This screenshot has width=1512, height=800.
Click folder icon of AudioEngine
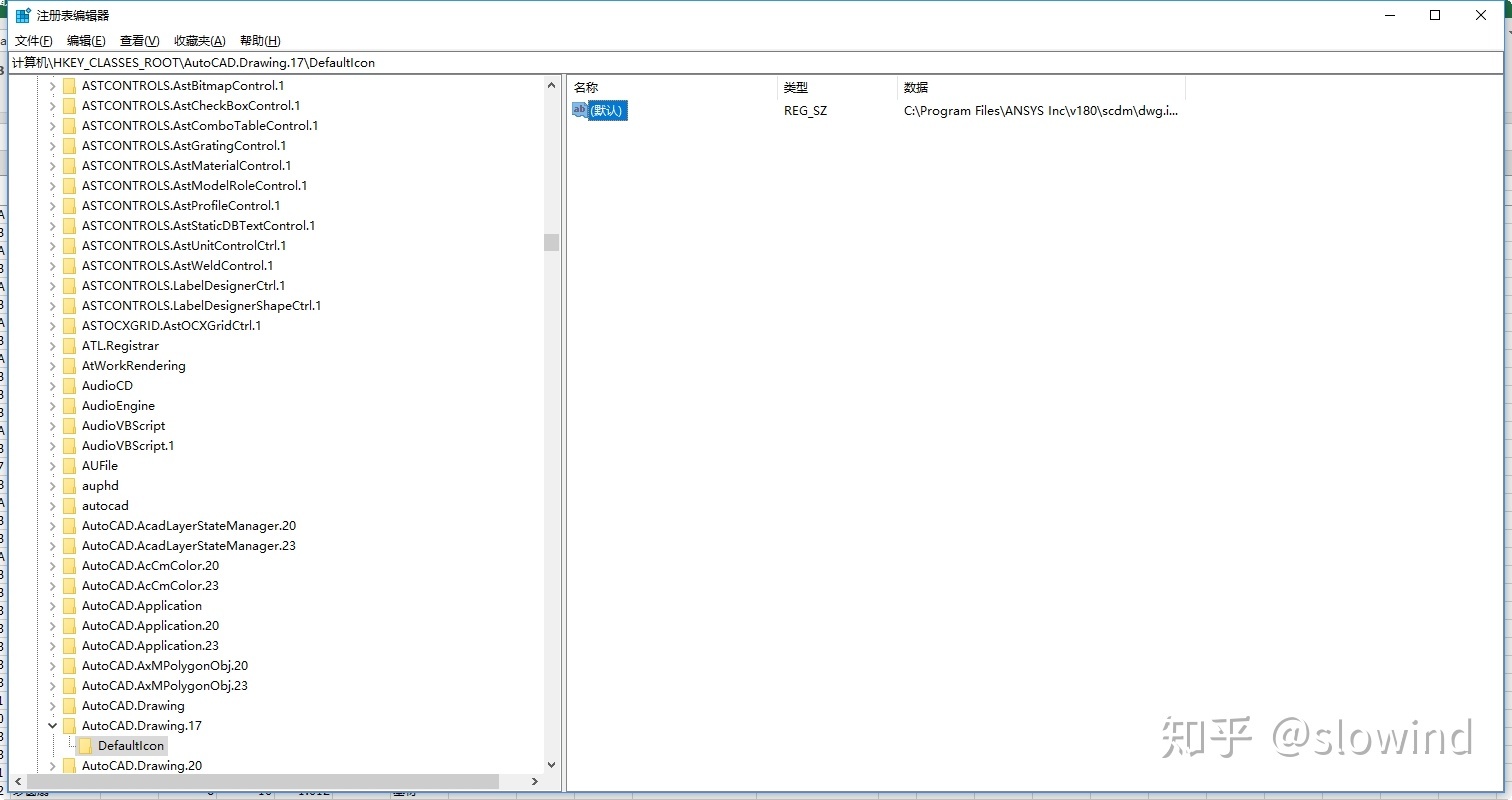click(69, 406)
